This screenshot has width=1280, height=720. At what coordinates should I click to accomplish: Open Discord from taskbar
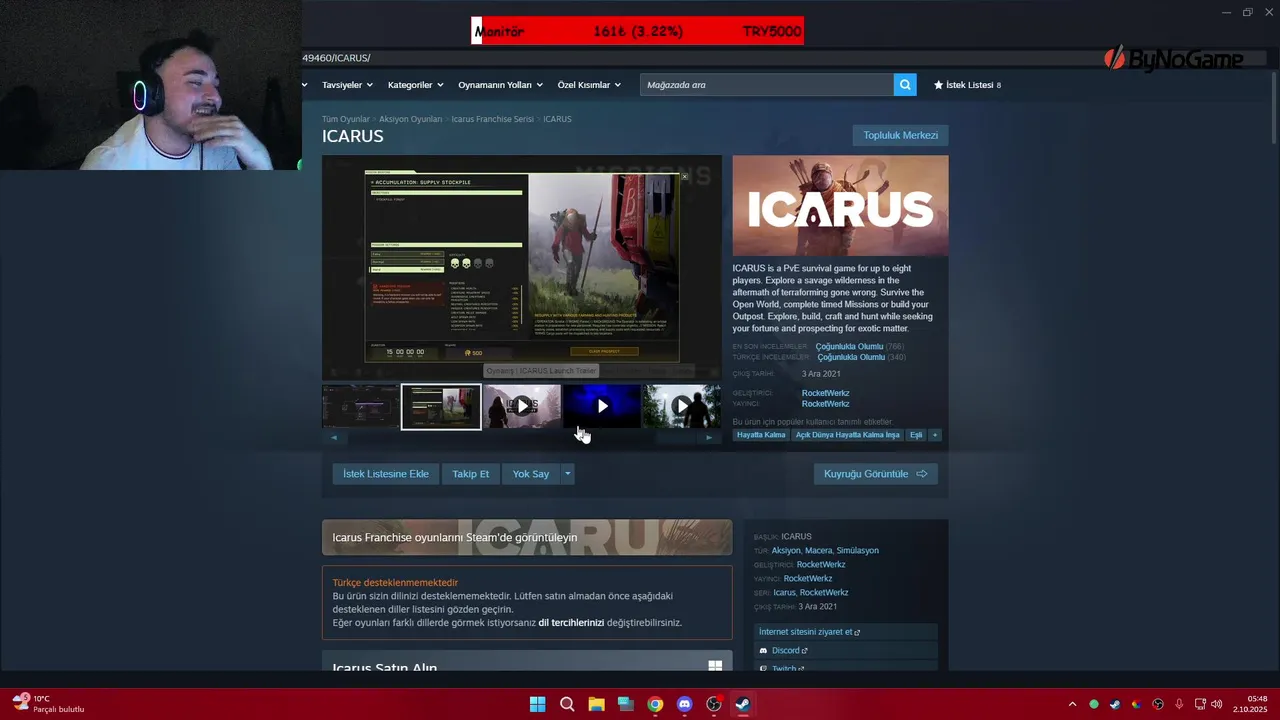(x=684, y=704)
